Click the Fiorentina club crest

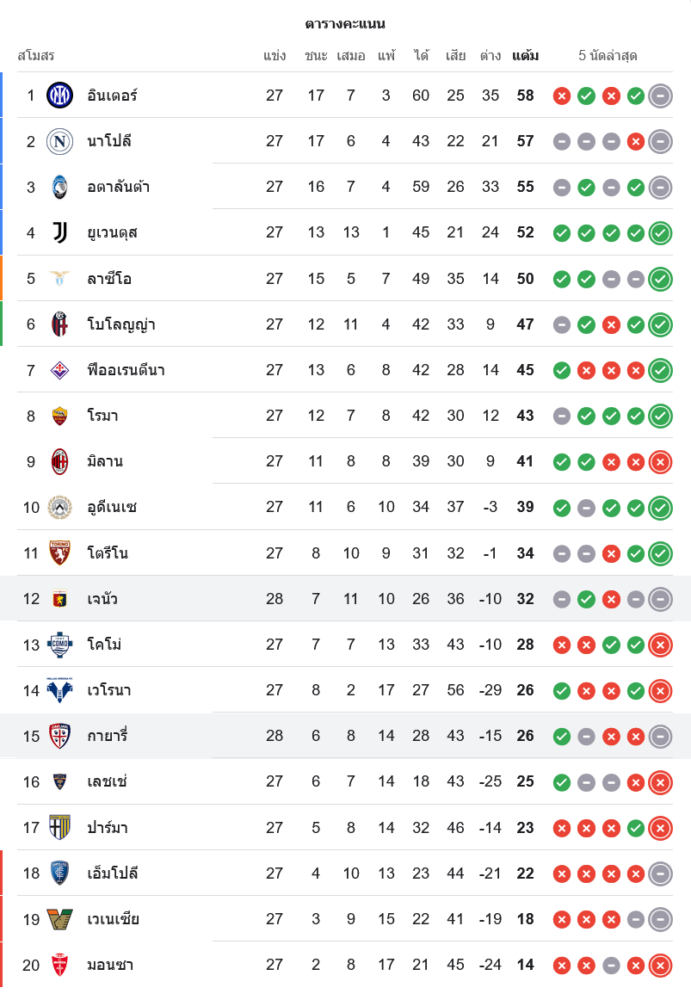point(60,370)
